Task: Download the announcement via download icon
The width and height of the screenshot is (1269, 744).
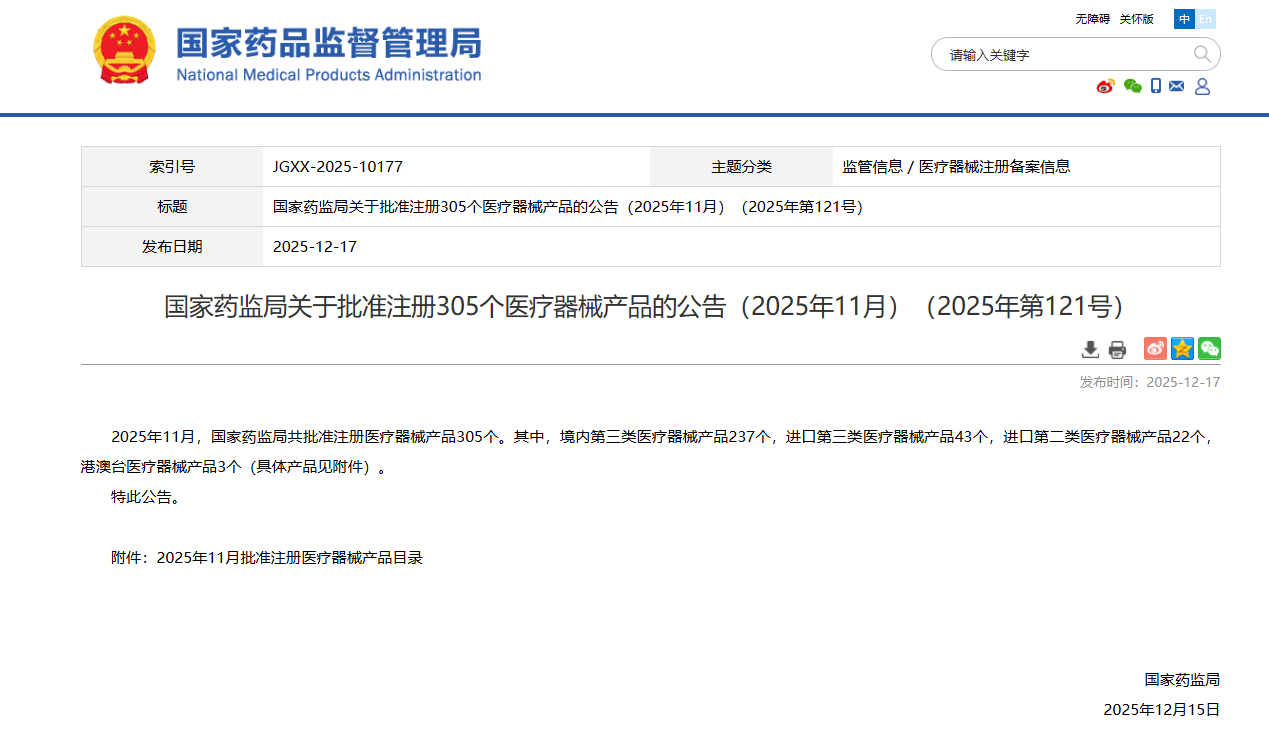Action: [1090, 349]
